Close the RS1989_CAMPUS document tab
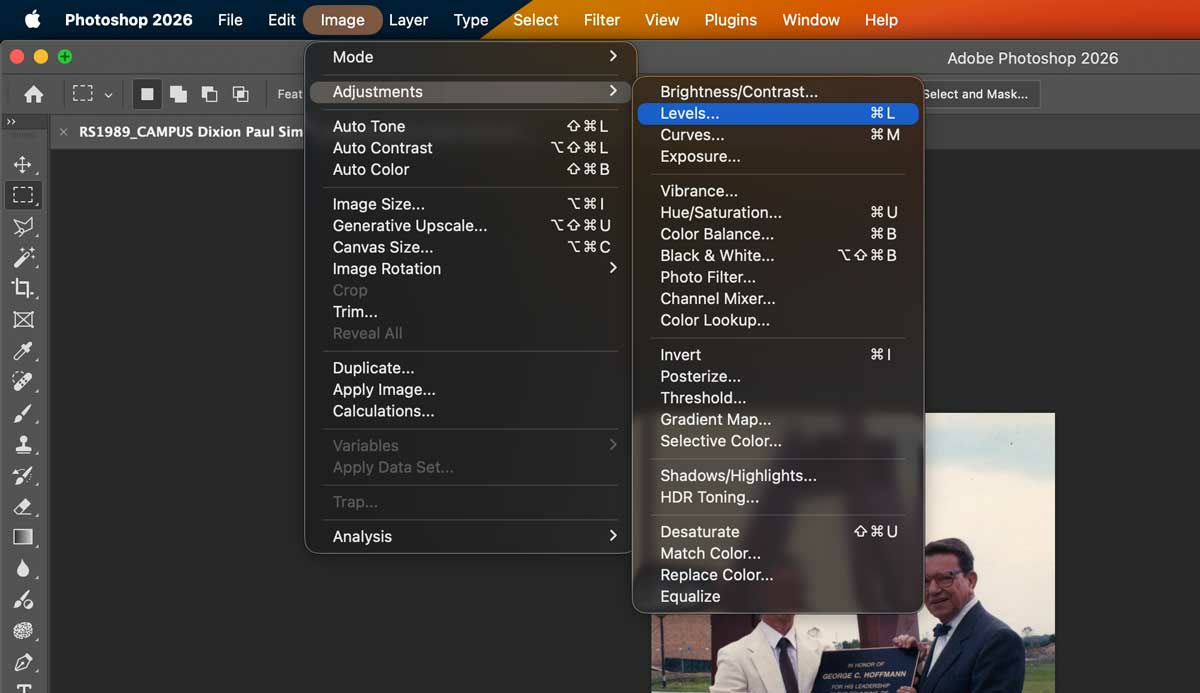 tap(64, 132)
